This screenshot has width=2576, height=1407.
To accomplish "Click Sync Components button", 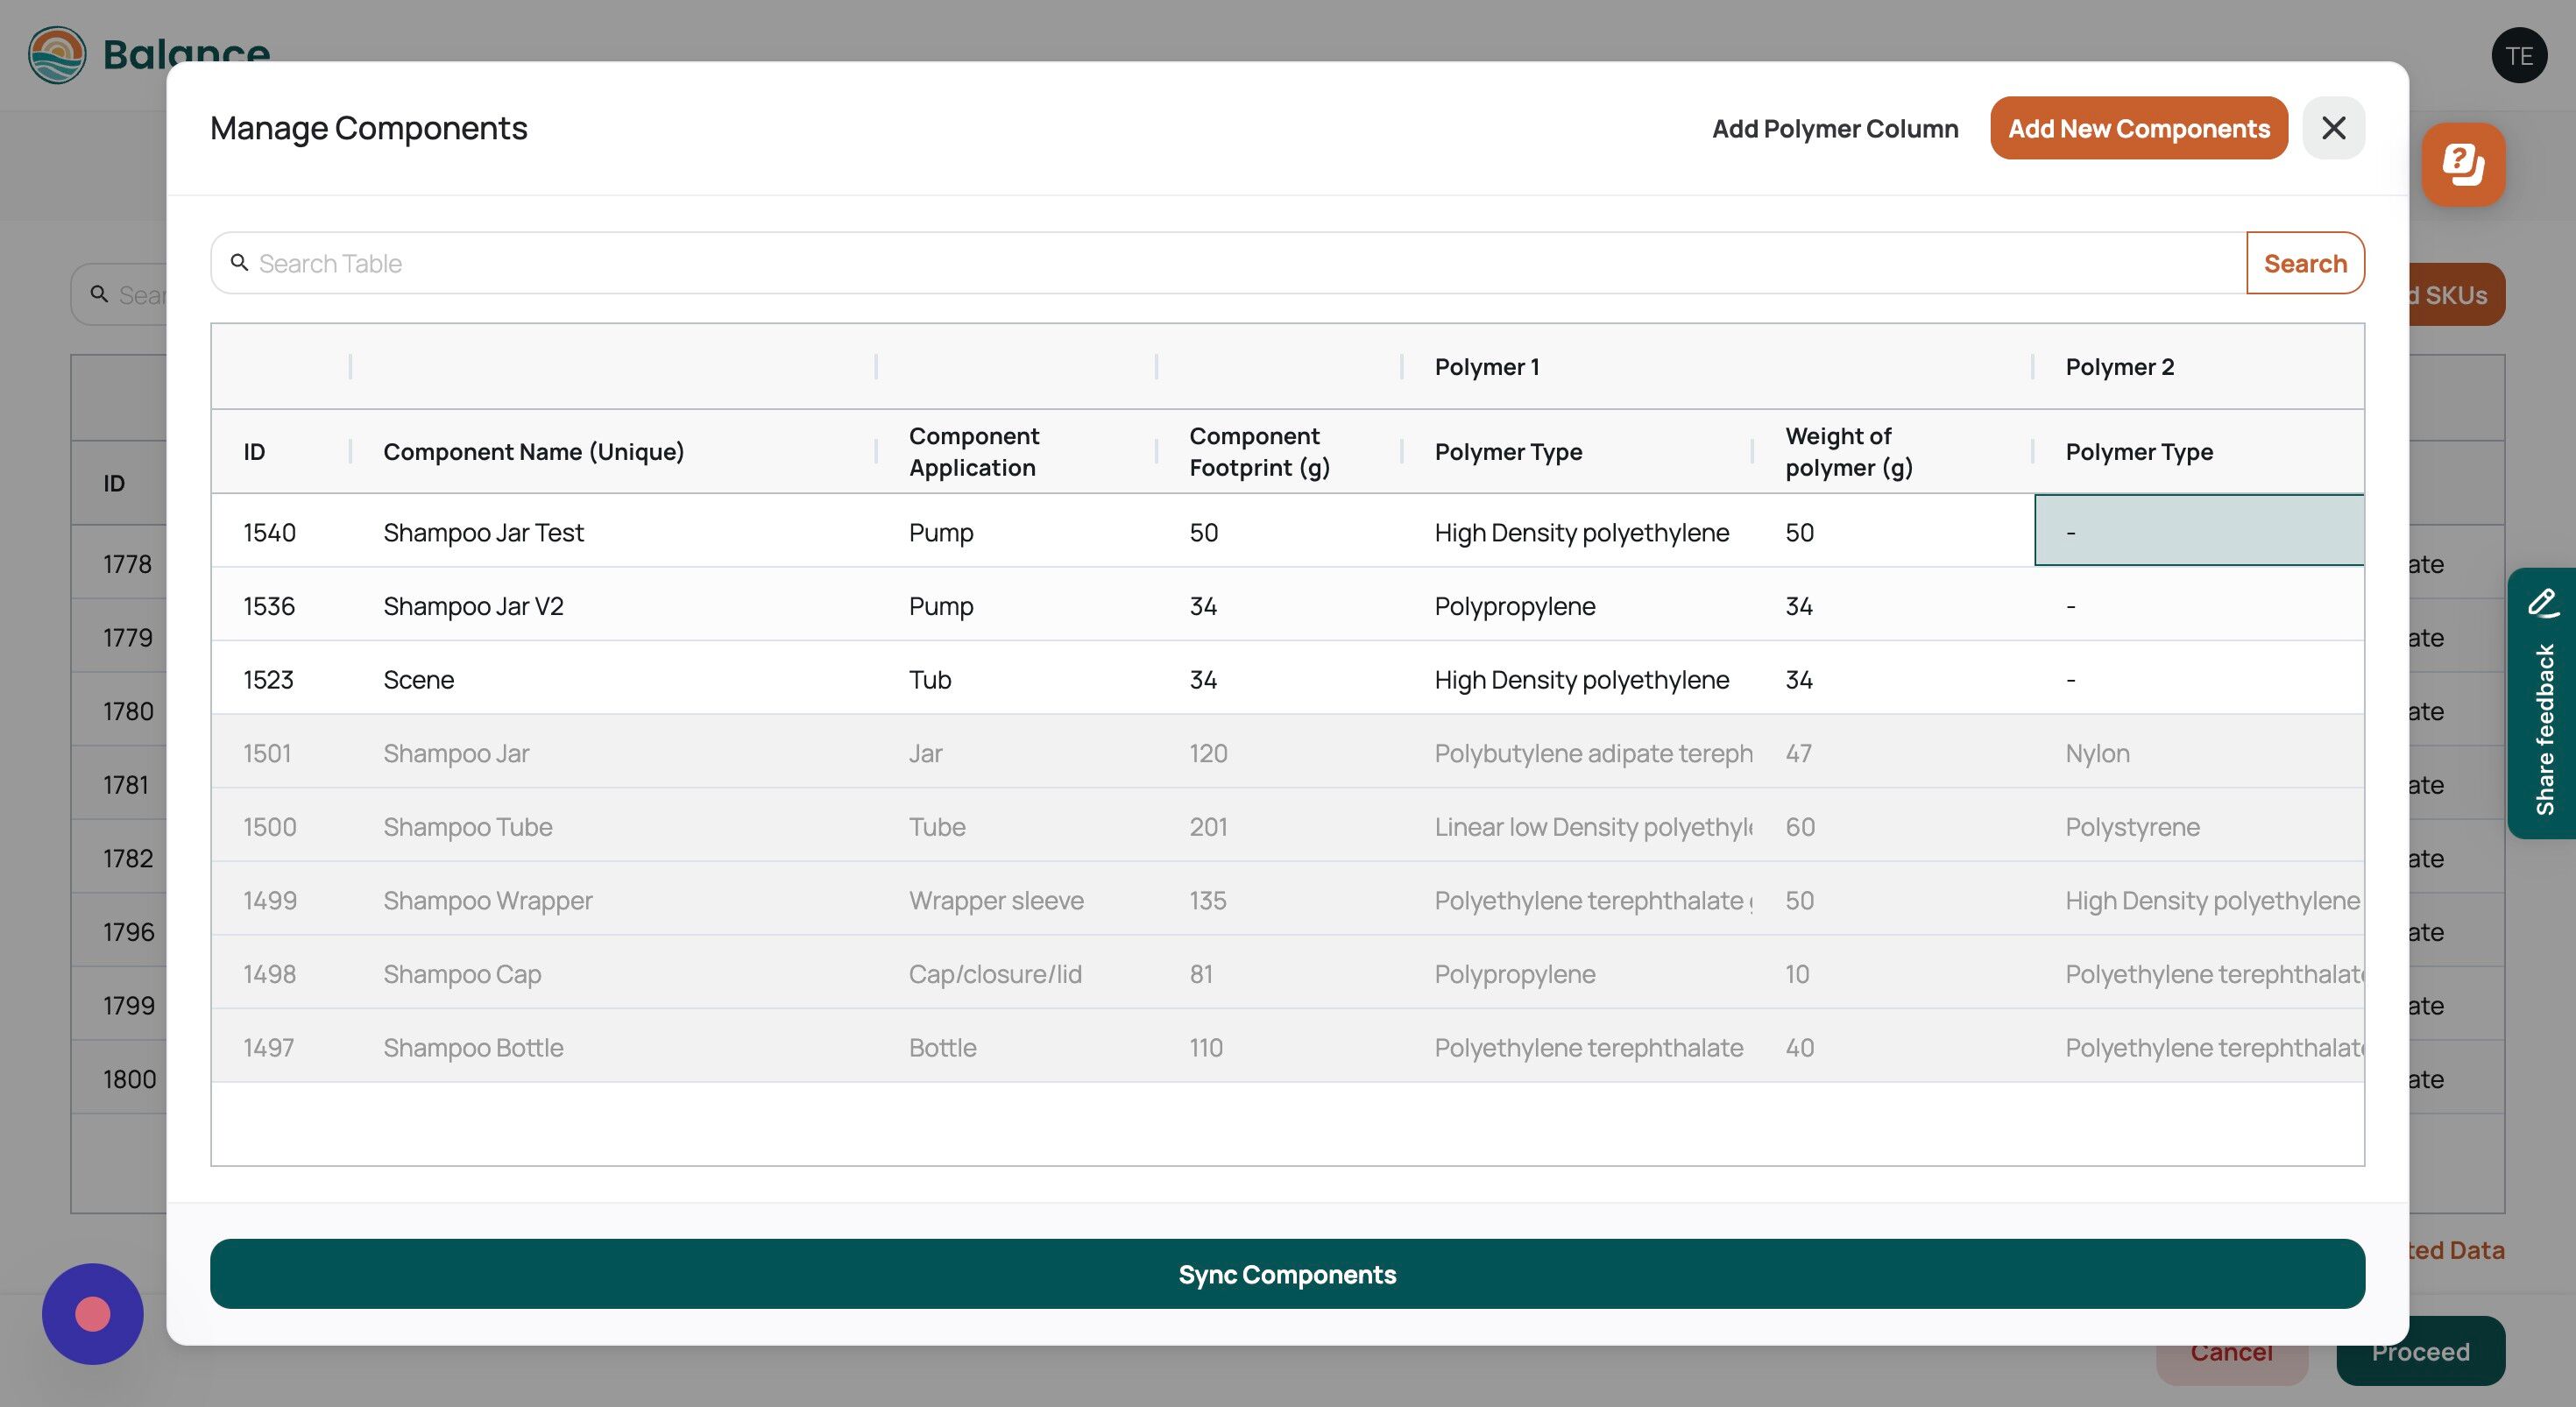I will click(1287, 1274).
